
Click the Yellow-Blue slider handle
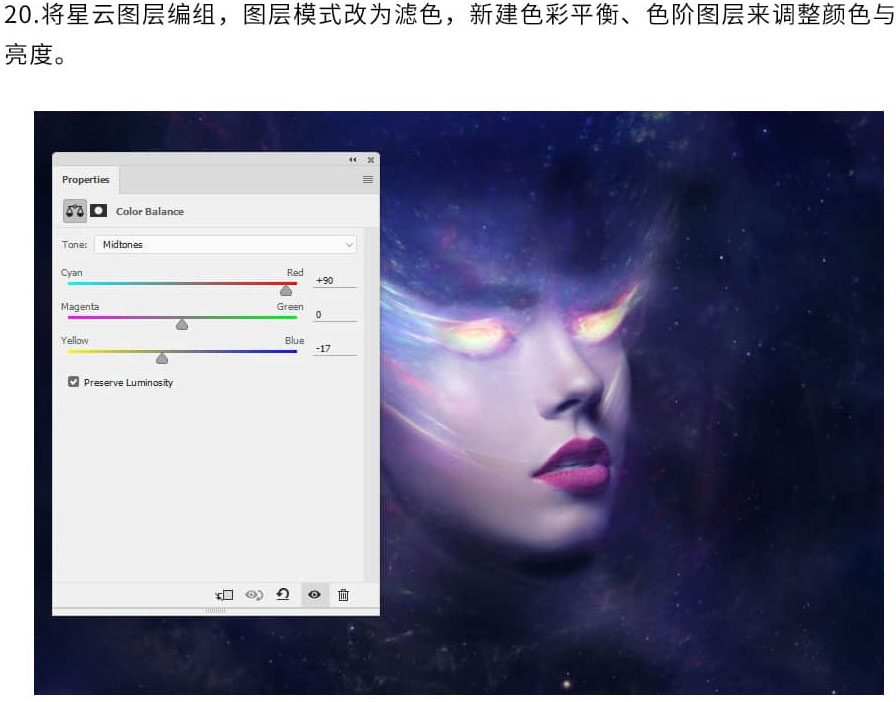[162, 358]
